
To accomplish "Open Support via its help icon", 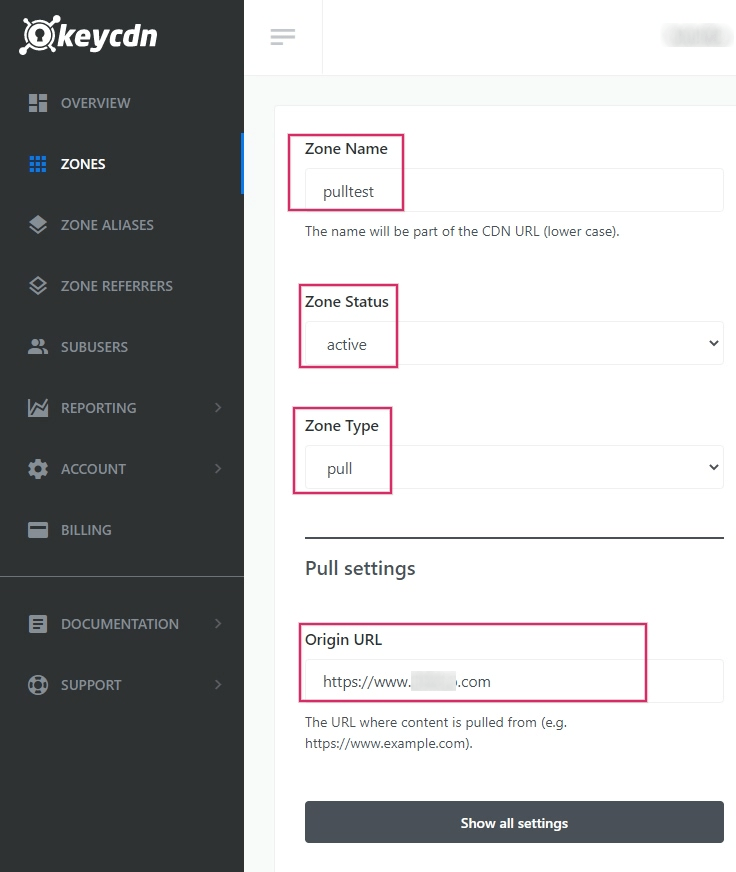I will click(x=38, y=684).
